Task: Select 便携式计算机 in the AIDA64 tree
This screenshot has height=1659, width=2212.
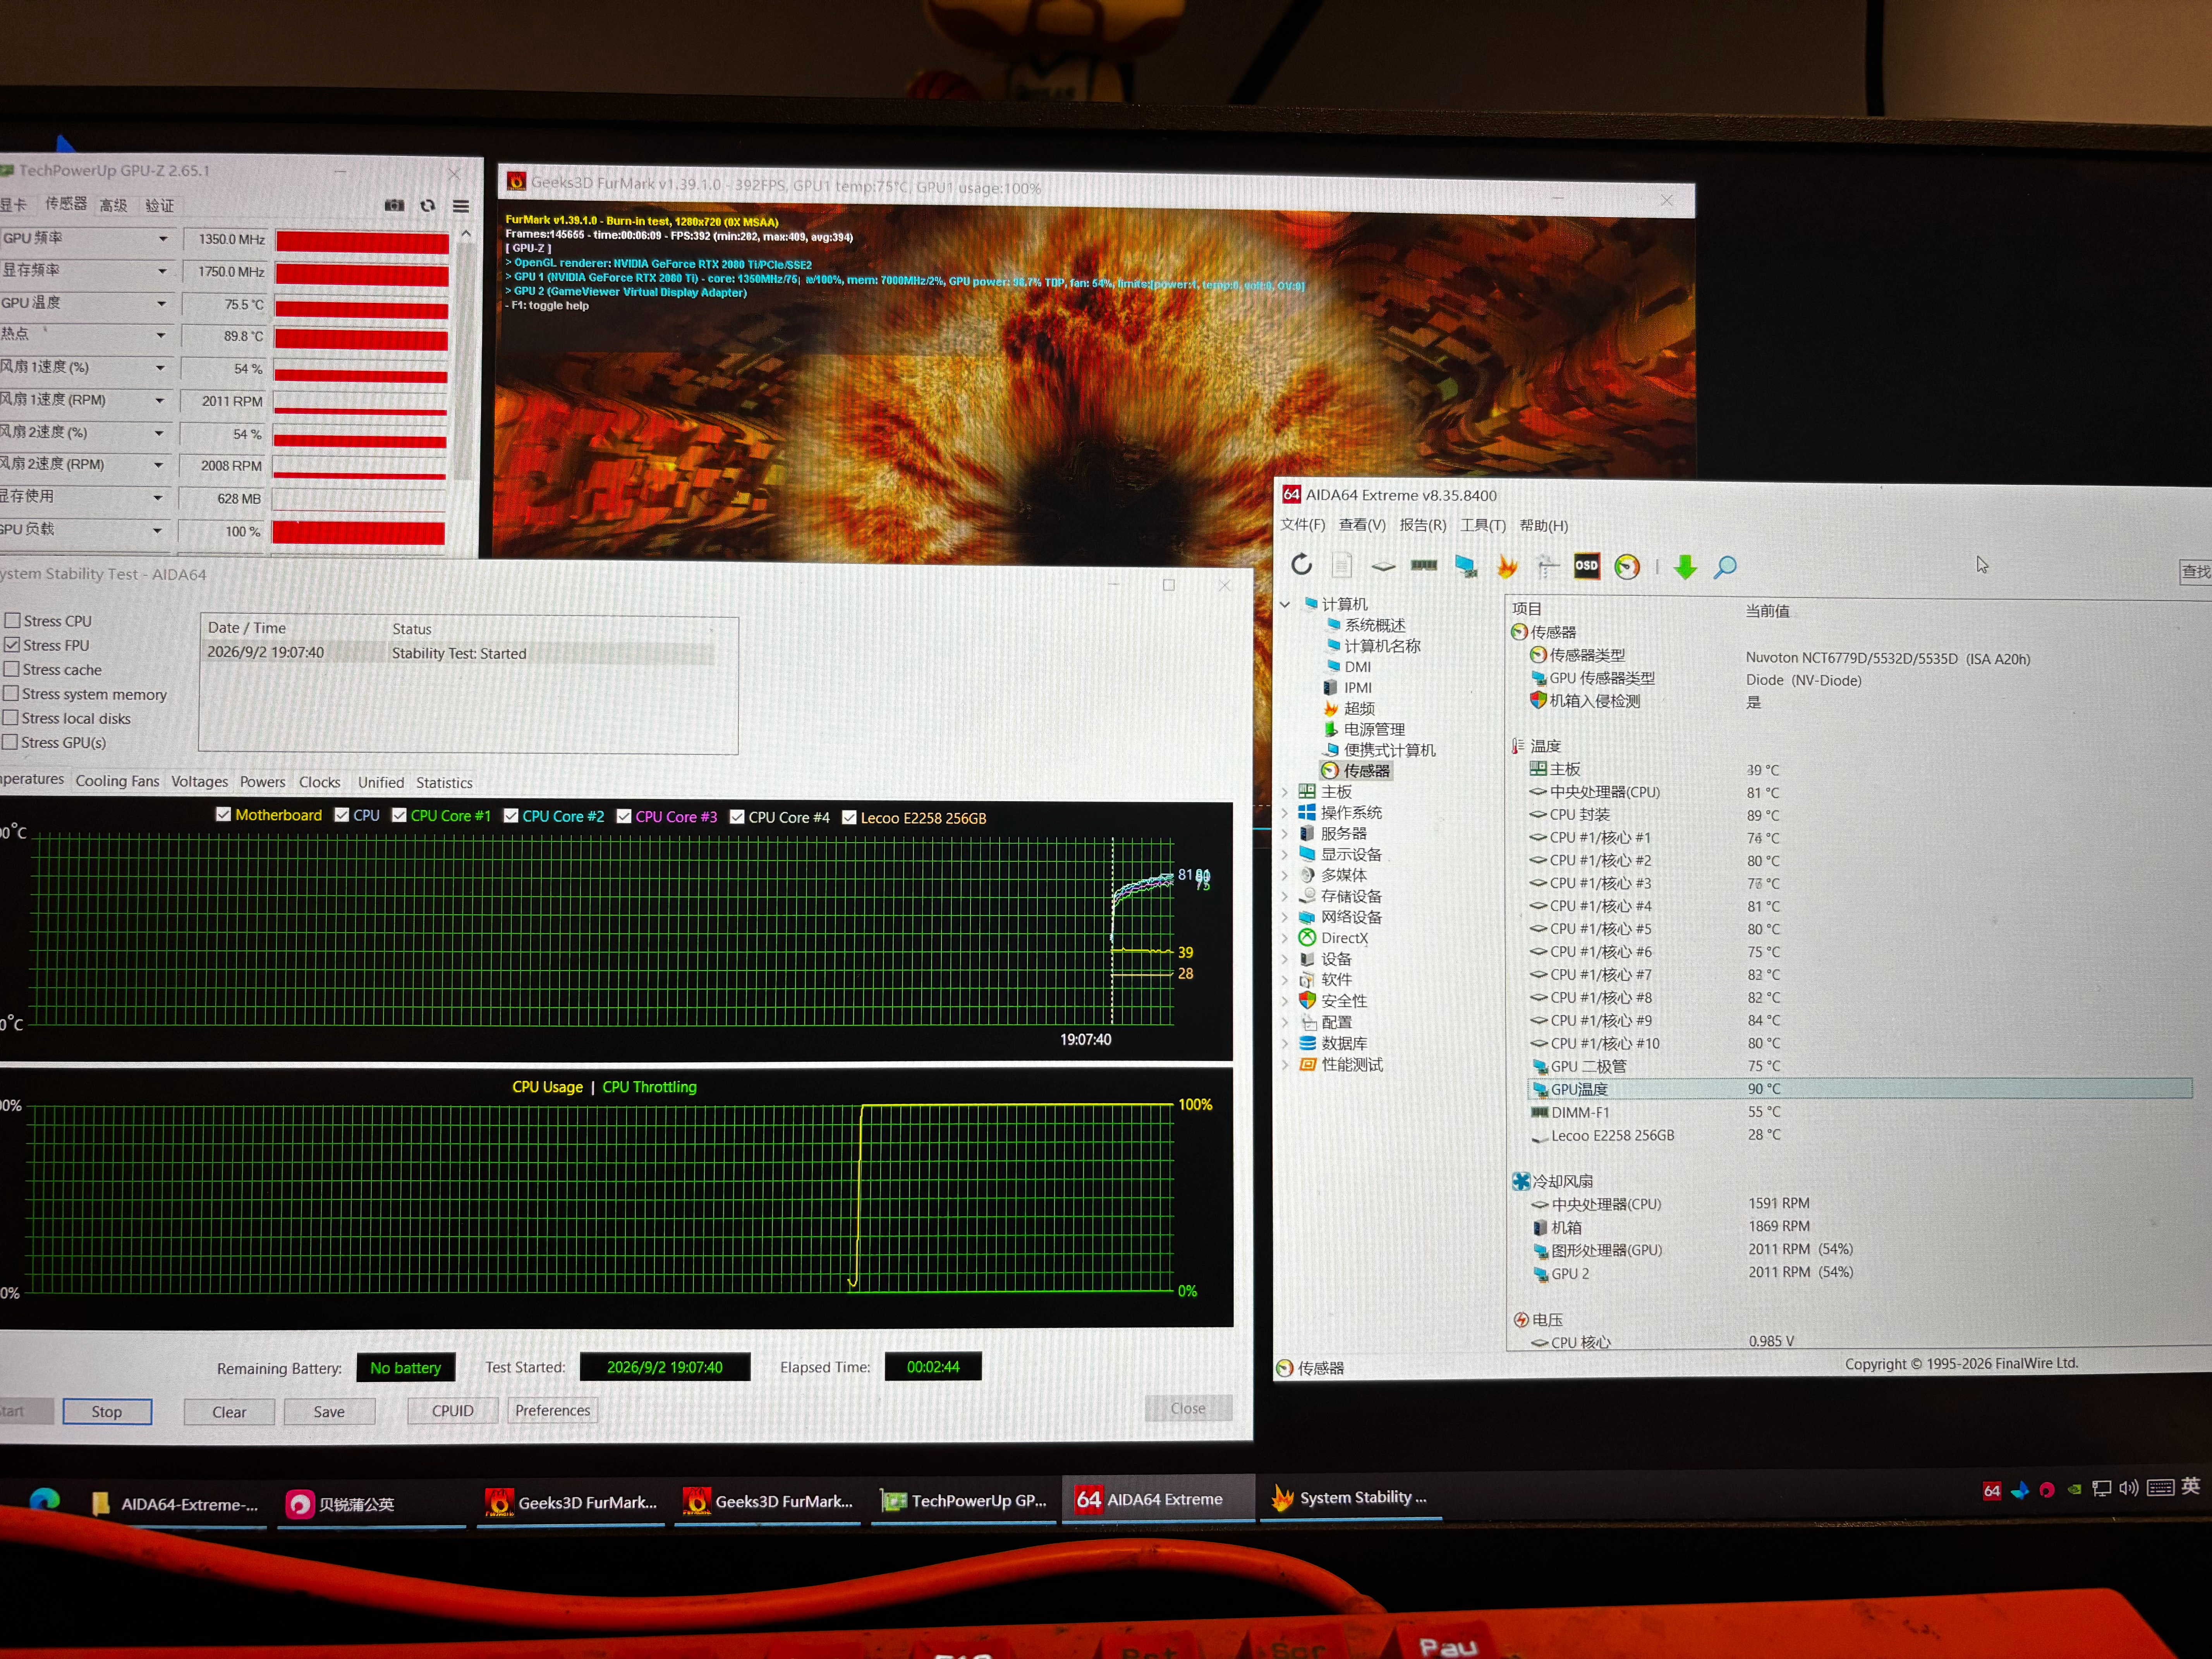Action: [x=1390, y=750]
